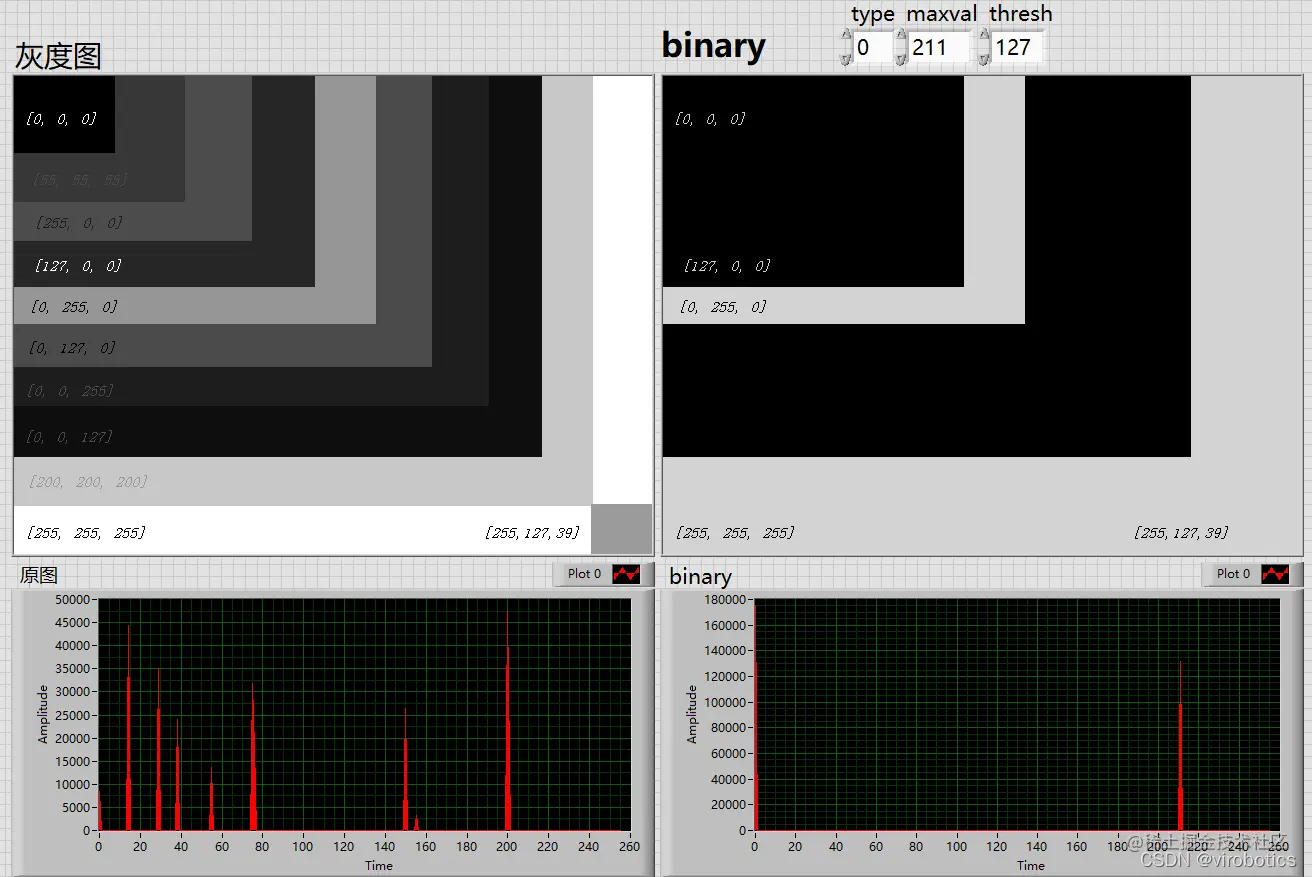Click [200, 200, 200] in the grayscale image
Screen dimensions: 1312x877
(x=88, y=482)
